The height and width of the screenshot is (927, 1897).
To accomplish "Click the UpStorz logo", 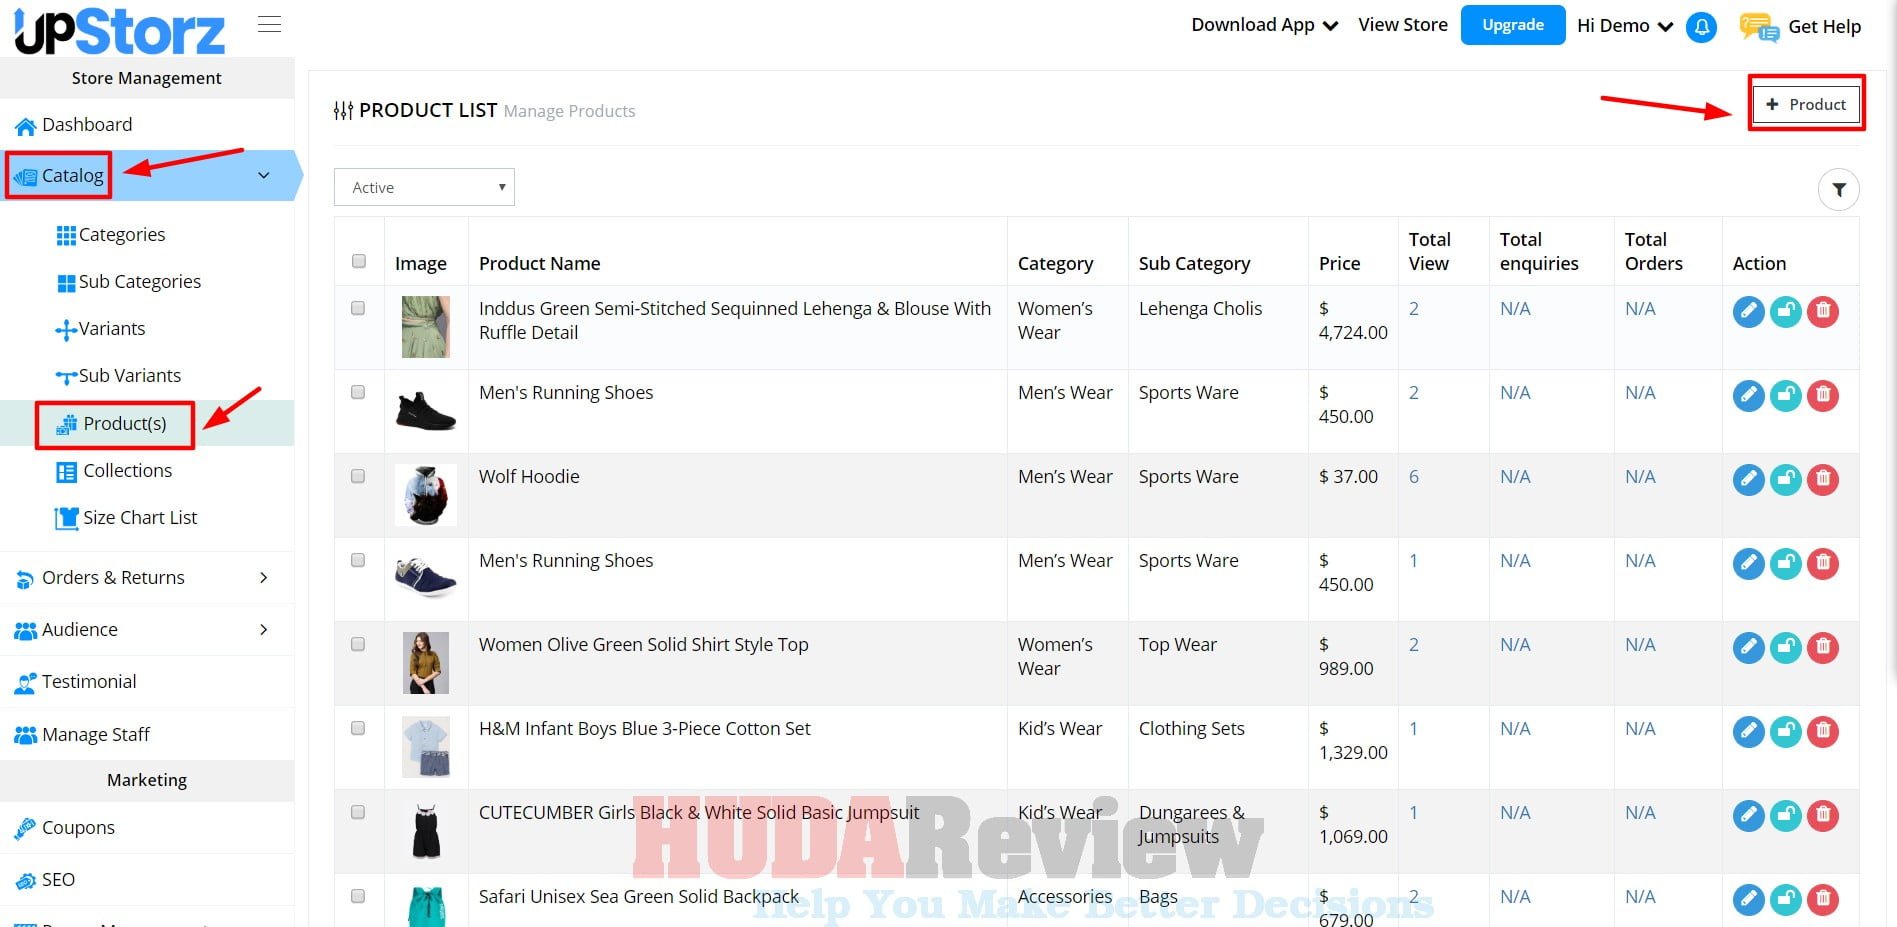I will point(120,31).
